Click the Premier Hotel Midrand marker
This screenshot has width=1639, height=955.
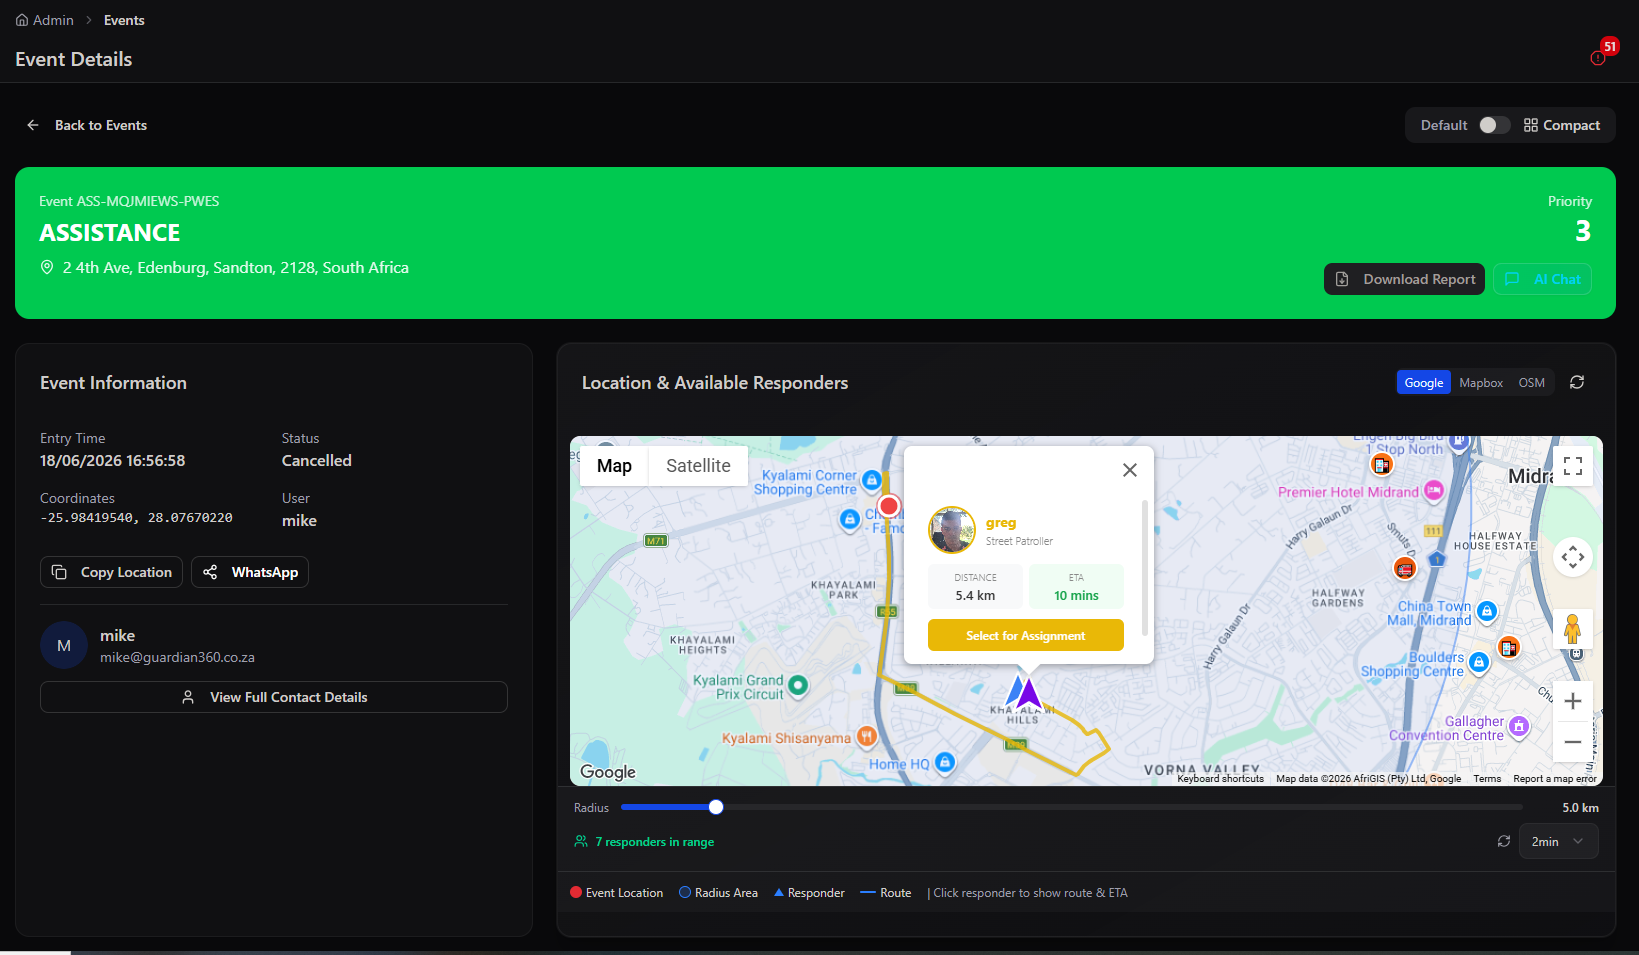coord(1434,490)
